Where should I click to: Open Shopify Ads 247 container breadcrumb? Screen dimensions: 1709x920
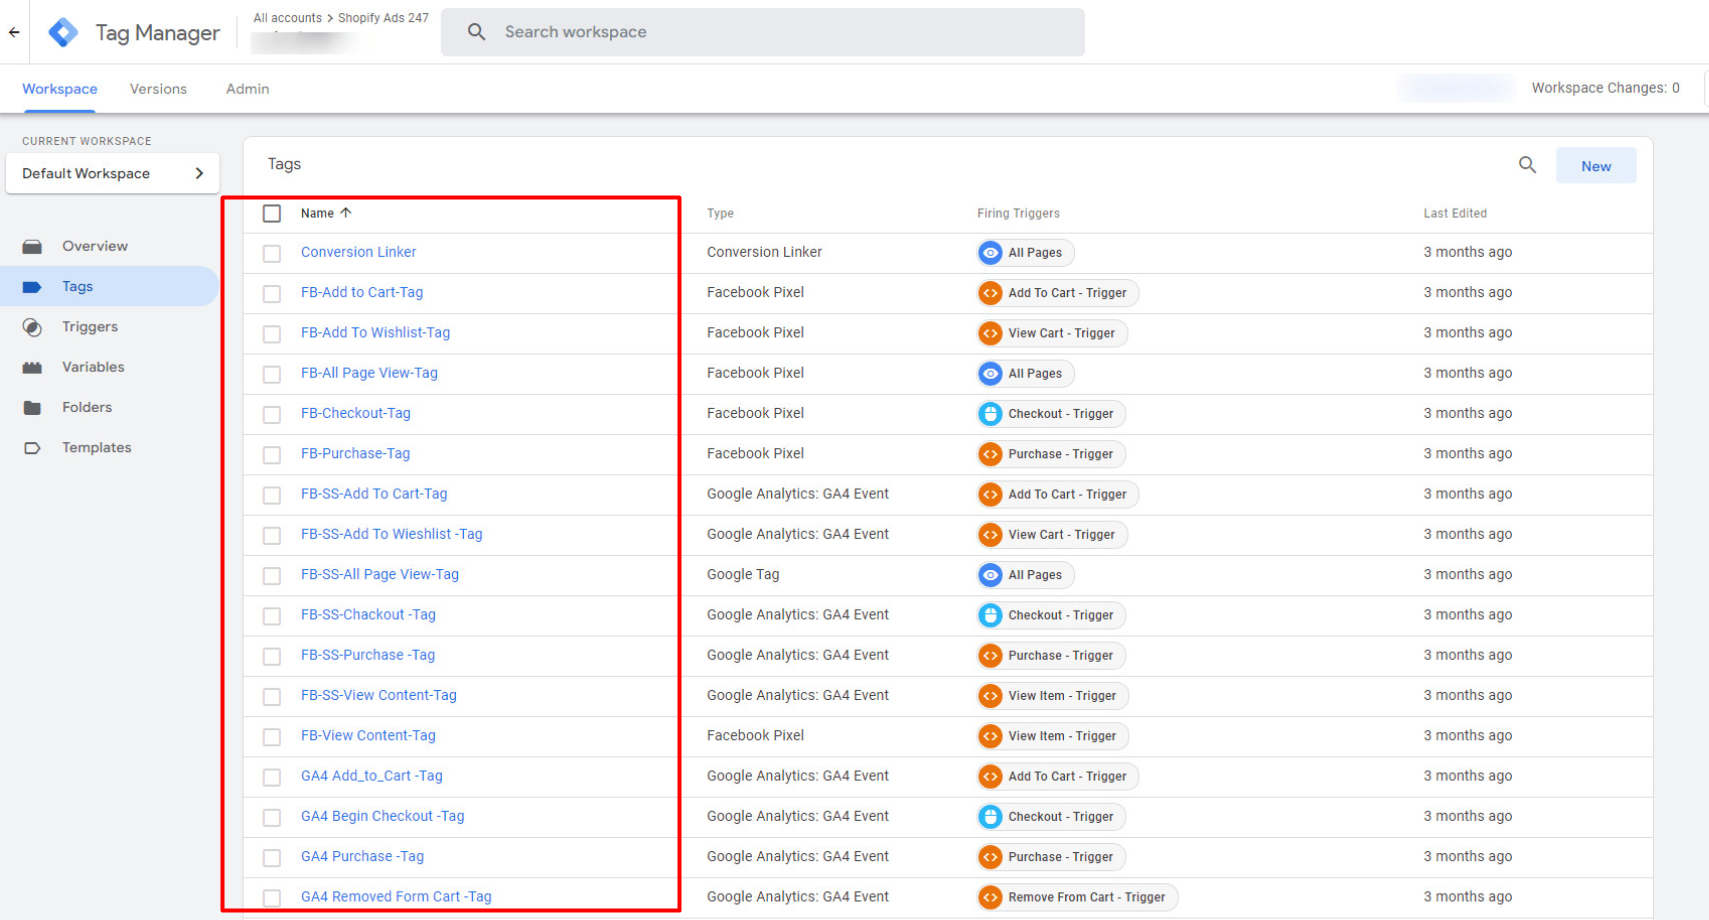383,18
